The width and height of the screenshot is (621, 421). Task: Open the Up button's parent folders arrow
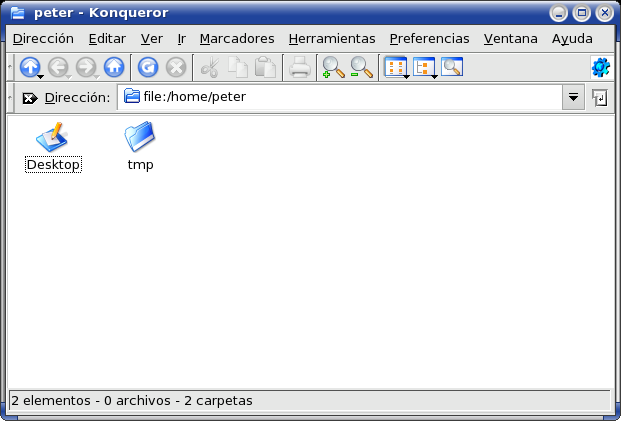pyautogui.click(x=40, y=77)
